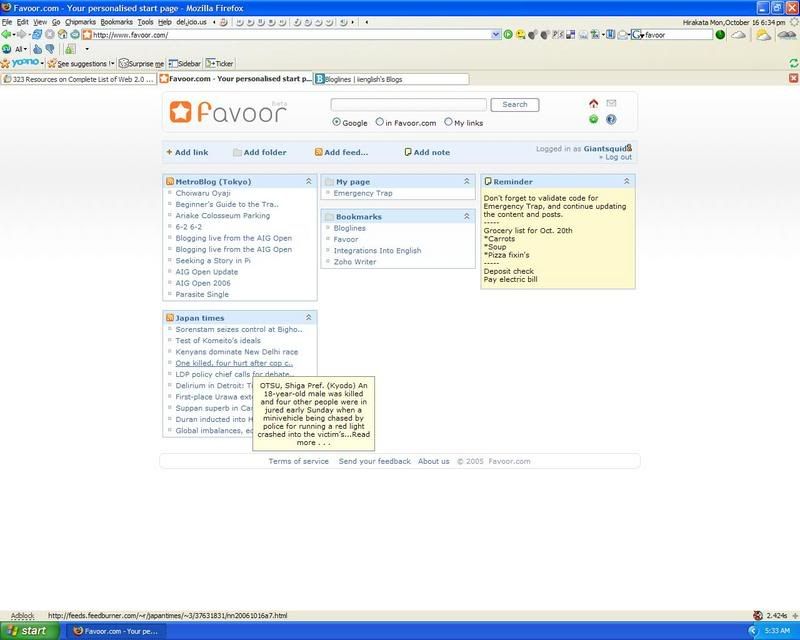This screenshot has width=800, height=640.
Task: Click Favoor home icon
Action: (x=593, y=104)
